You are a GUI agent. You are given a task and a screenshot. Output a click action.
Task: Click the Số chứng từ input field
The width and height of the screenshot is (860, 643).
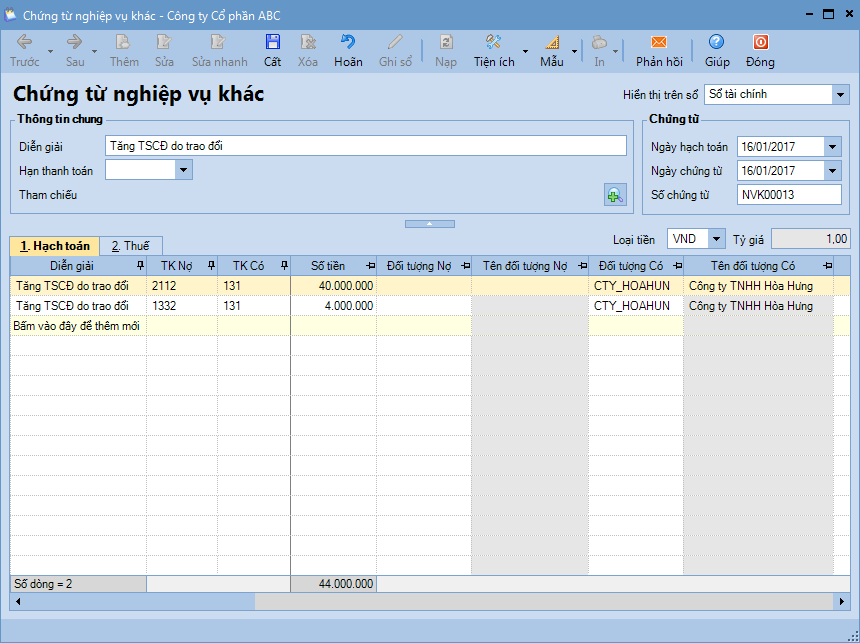click(789, 195)
